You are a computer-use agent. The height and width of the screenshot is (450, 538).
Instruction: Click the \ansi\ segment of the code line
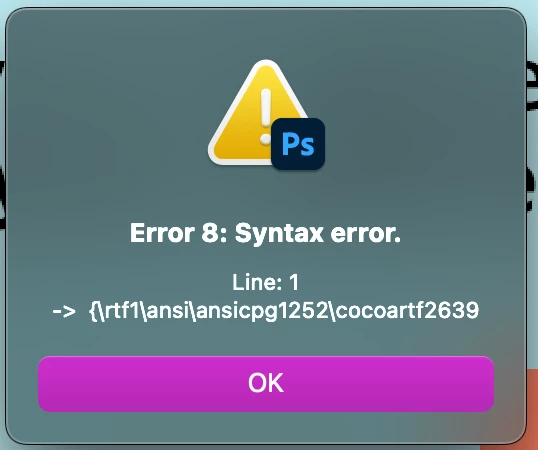point(167,310)
